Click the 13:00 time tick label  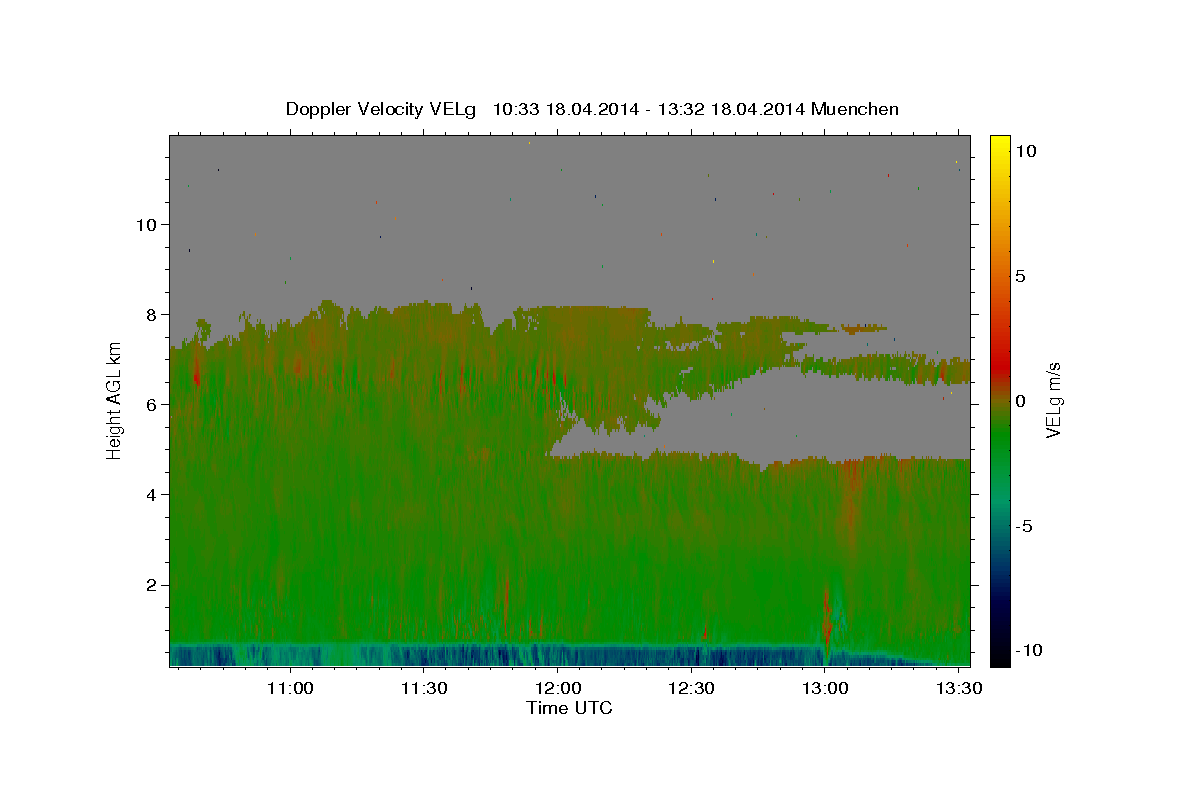(x=825, y=689)
